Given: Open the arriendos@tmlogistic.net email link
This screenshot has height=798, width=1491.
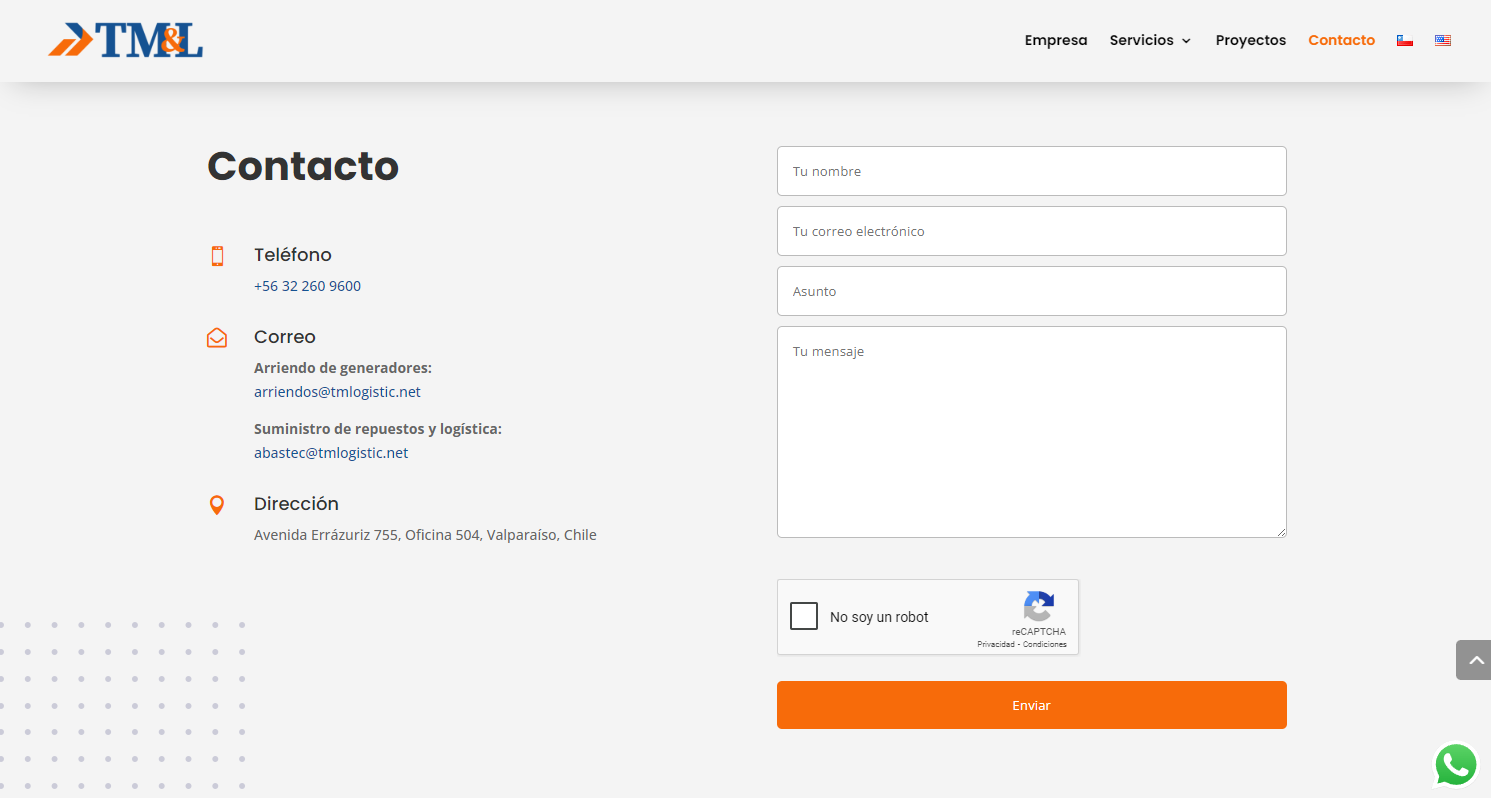Looking at the screenshot, I should pos(337,392).
